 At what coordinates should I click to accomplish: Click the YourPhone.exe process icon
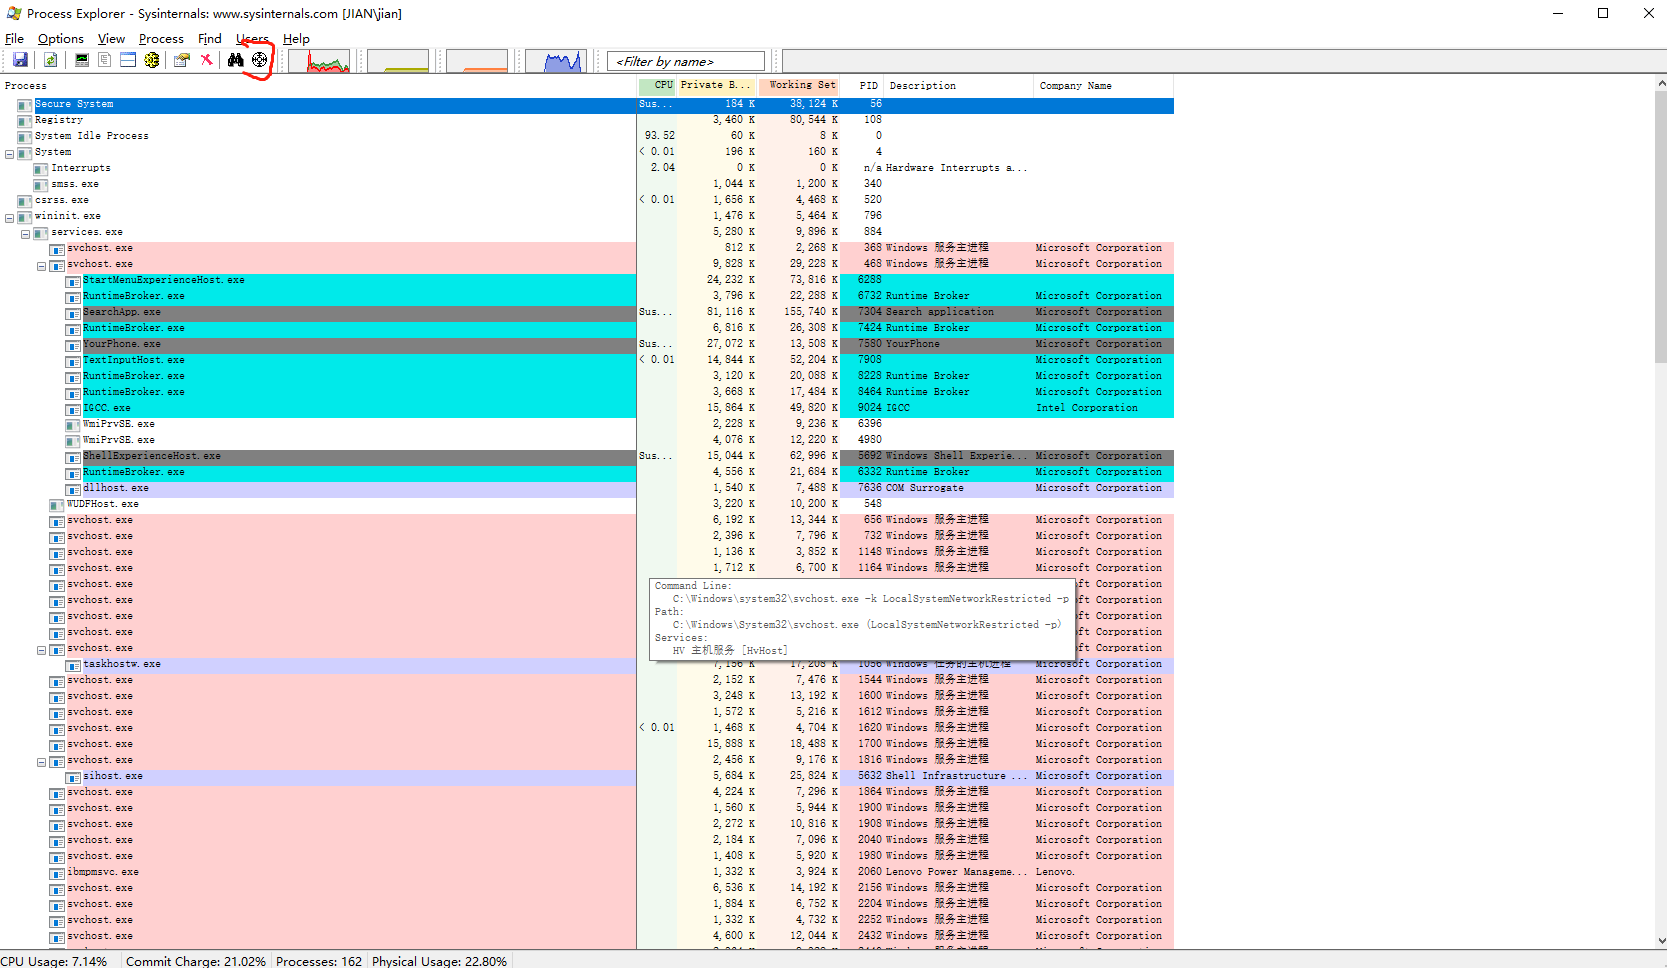point(73,345)
